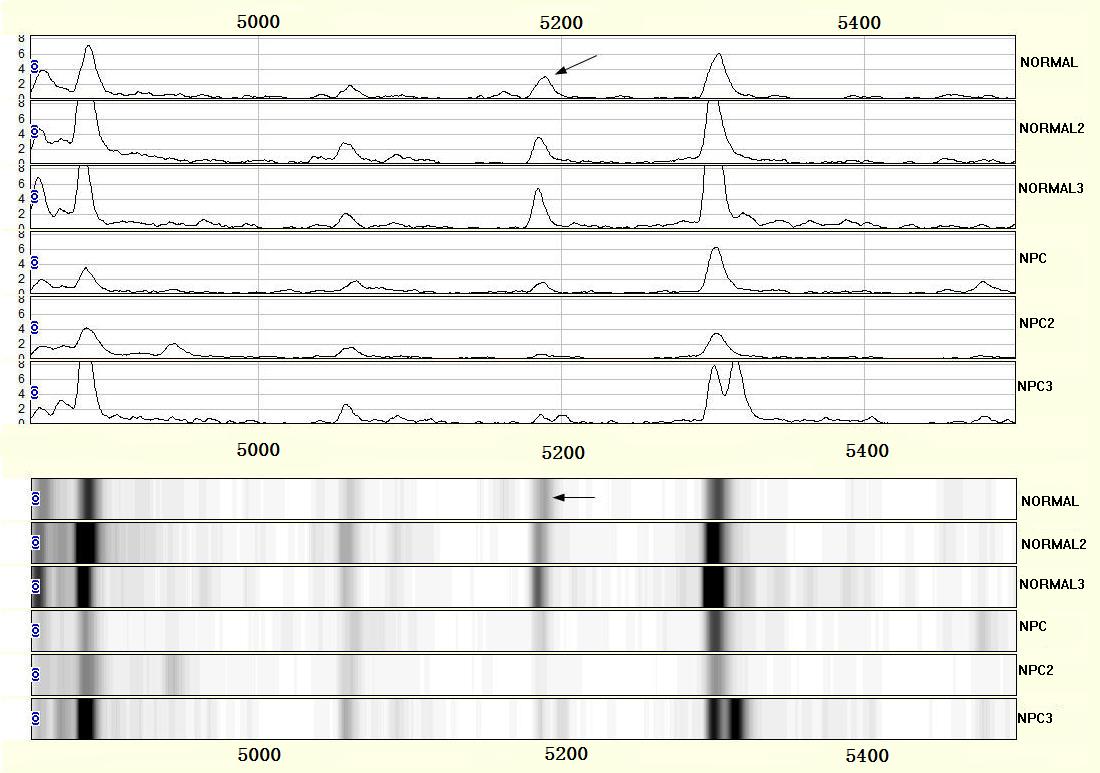Click the blue circle marker on NPC2 gel lane
Screen dimensions: 1100x773
pyautogui.click(x=36, y=675)
